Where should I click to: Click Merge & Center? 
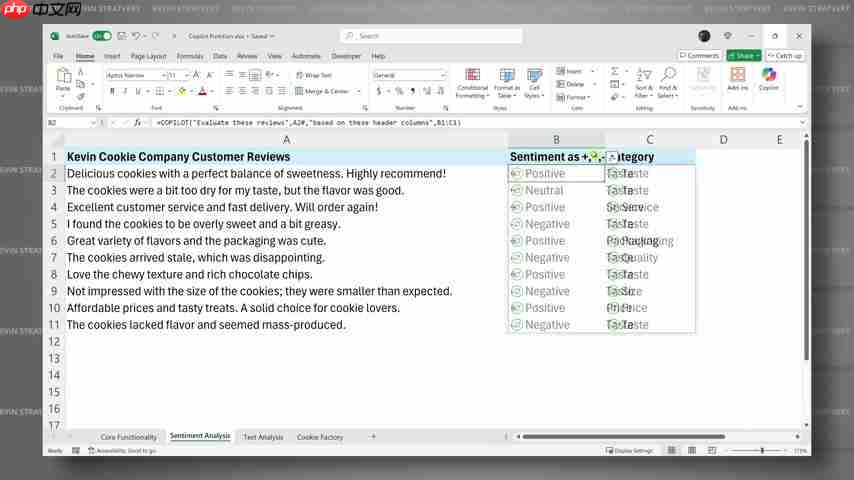[x=322, y=92]
